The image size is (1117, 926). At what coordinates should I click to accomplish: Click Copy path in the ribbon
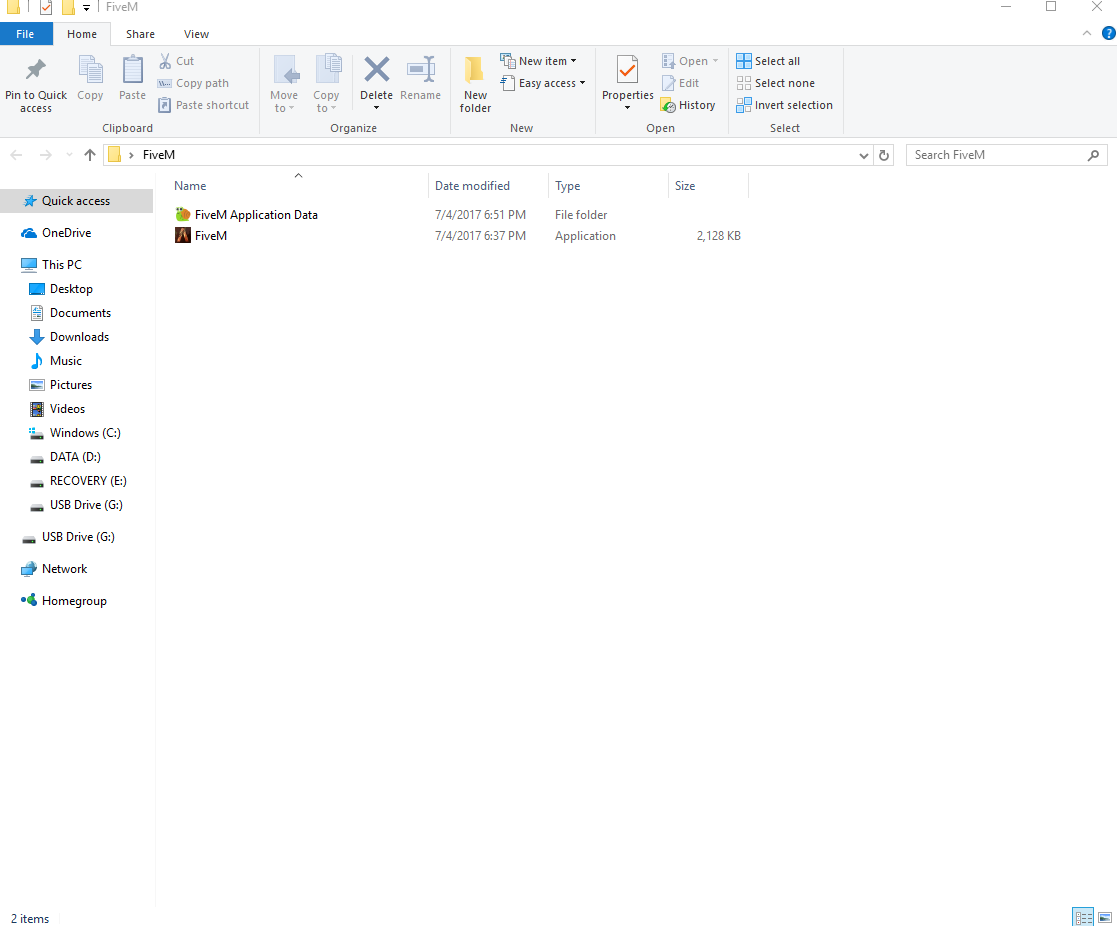(194, 83)
